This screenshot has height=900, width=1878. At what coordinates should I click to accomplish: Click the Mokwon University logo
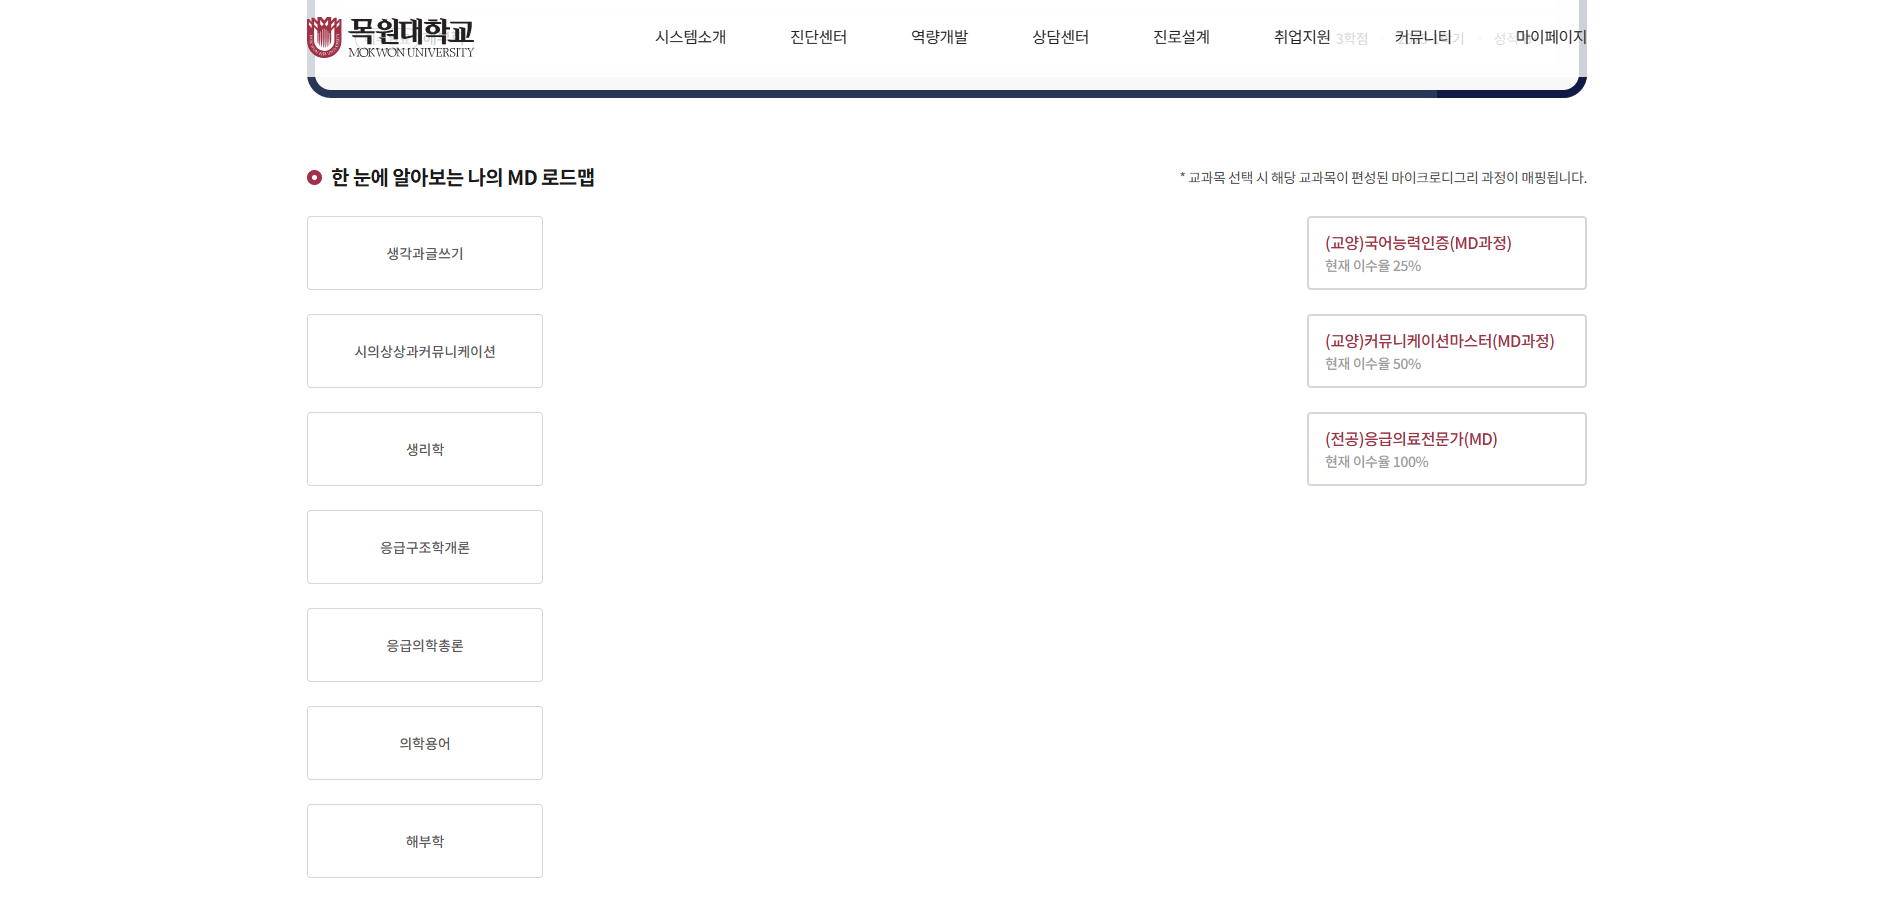click(x=390, y=38)
